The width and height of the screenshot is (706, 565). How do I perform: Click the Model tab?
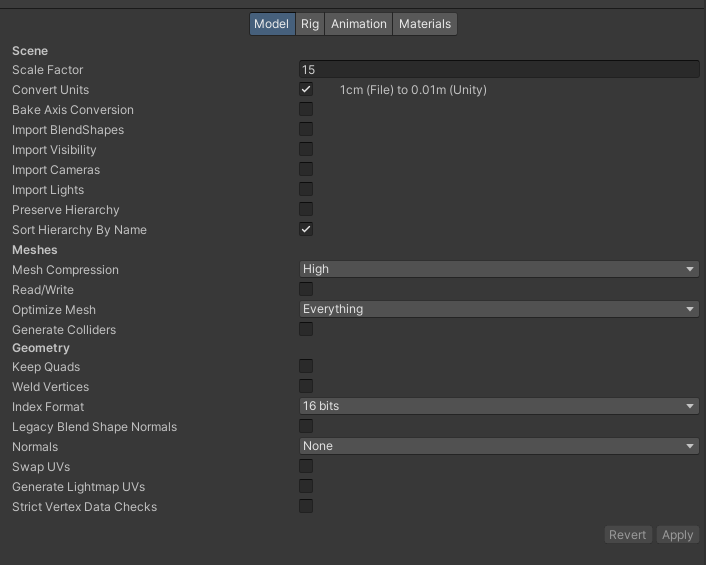[x=272, y=24]
